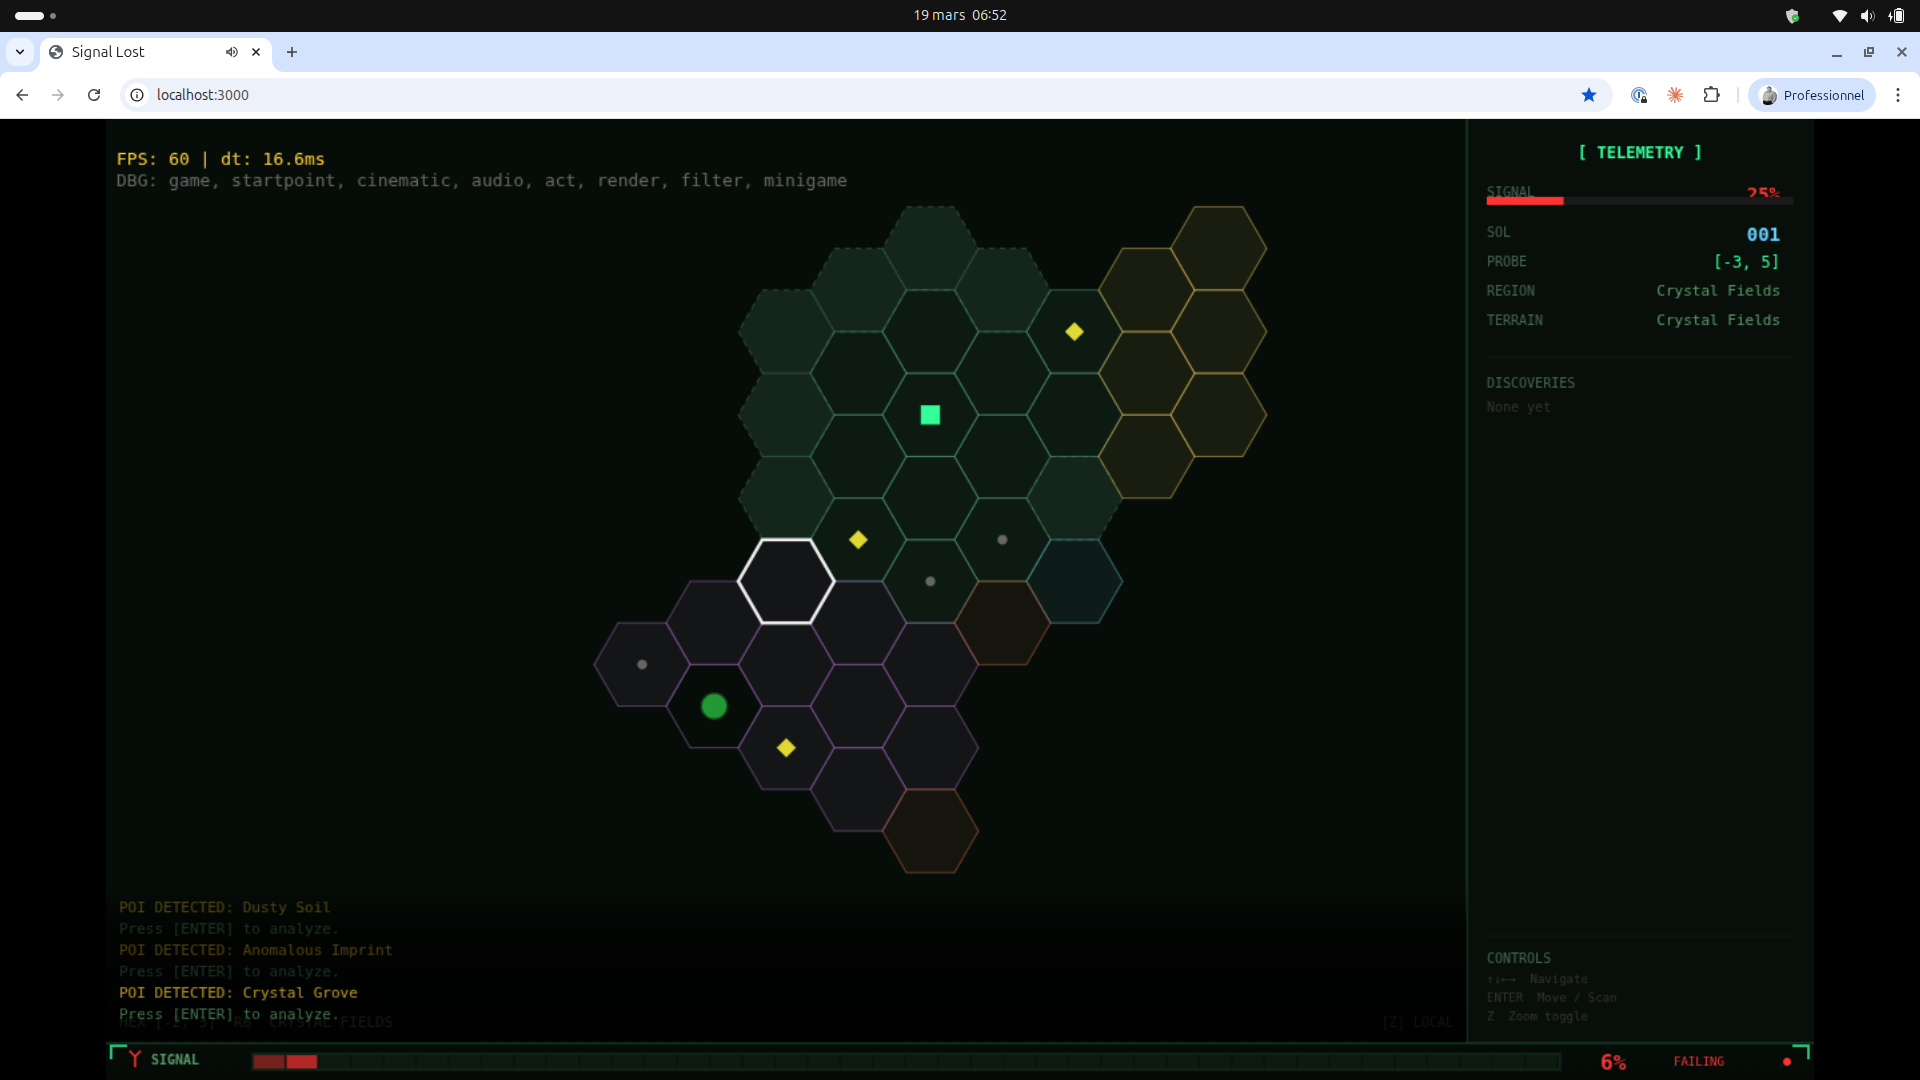
Task: Open a new browser tab
Action: [x=292, y=52]
